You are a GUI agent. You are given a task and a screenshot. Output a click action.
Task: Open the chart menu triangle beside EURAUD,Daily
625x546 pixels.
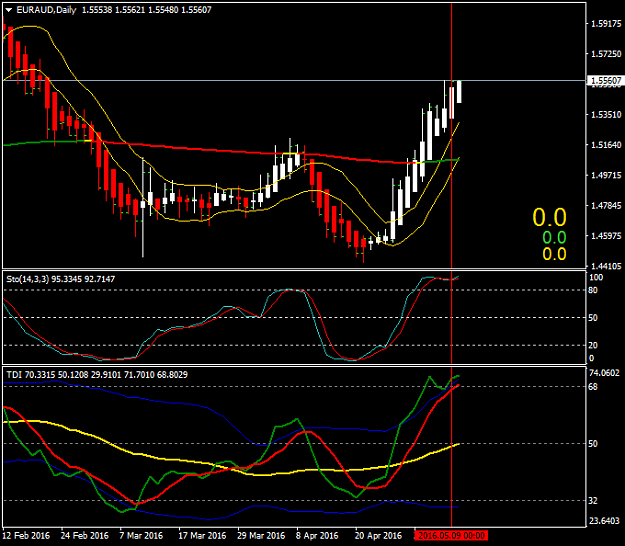pyautogui.click(x=9, y=10)
